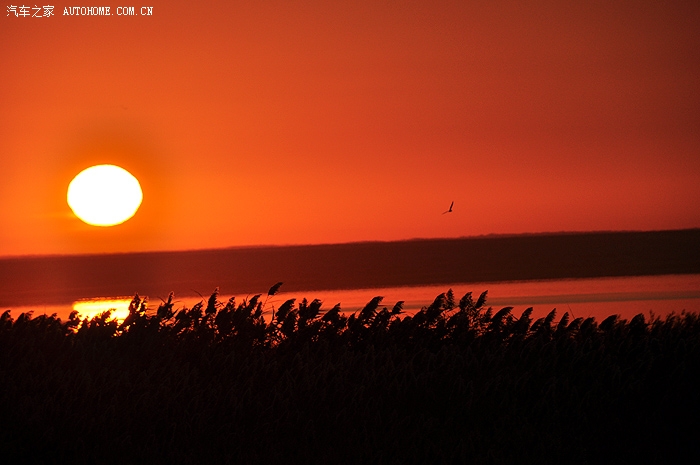This screenshot has height=465, width=700.
Task: Click the reed tips at far left edge
Action: (8, 318)
